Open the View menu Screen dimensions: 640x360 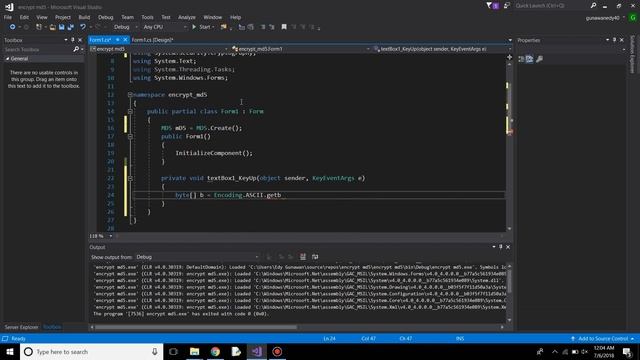coord(42,17)
